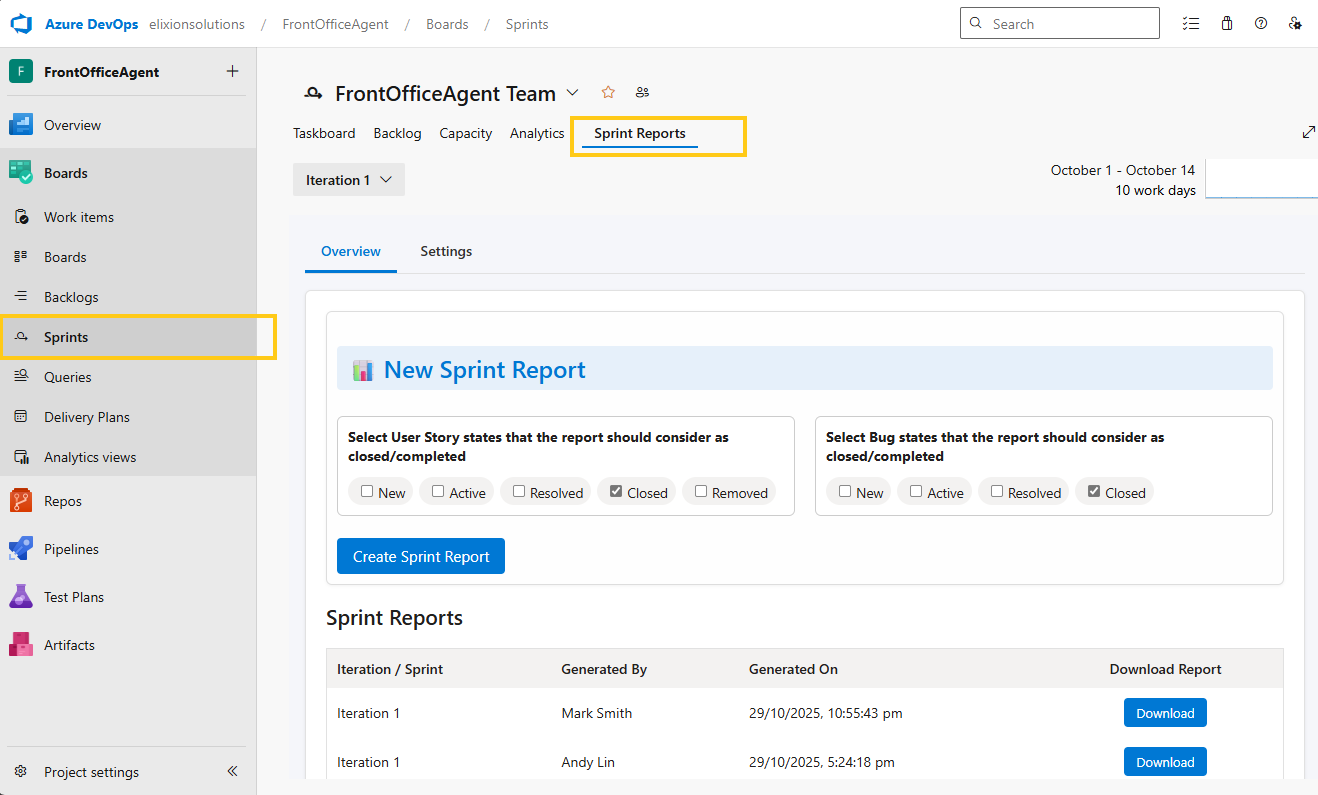The width and height of the screenshot is (1318, 795).
Task: Click the Azure DevOps logo icon
Action: pos(22,24)
